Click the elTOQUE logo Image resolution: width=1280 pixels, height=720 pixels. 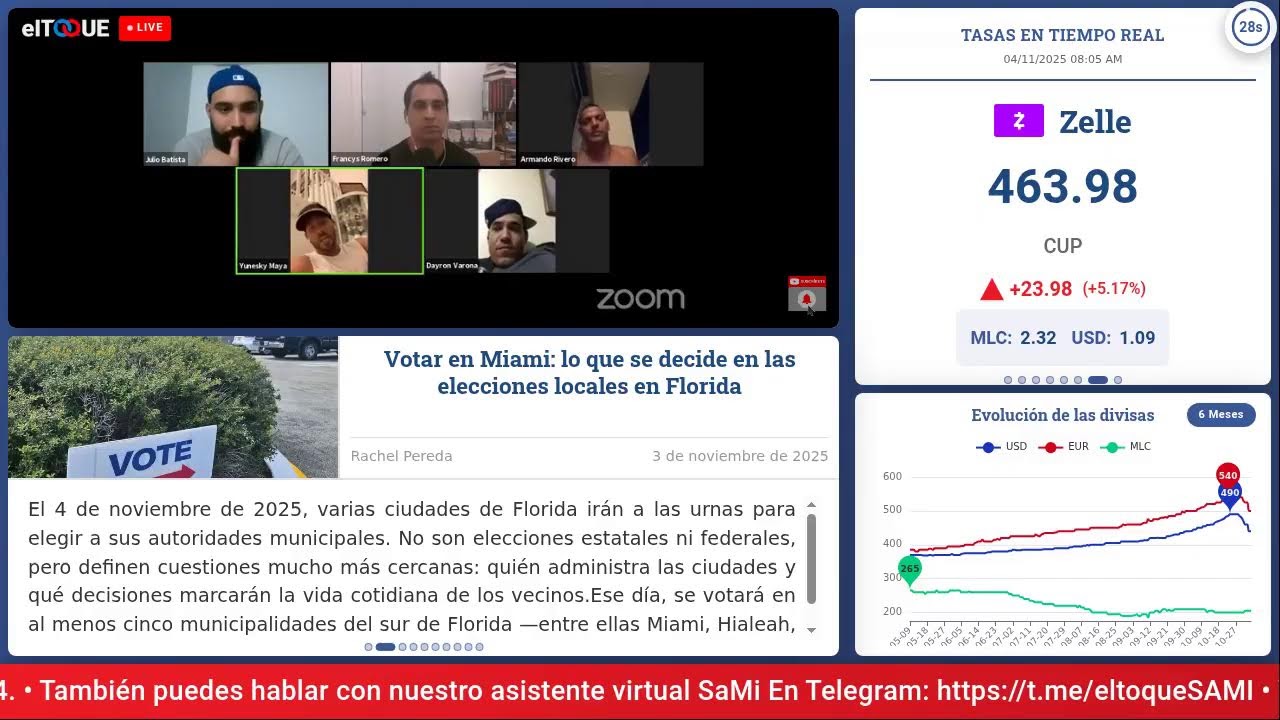point(65,28)
